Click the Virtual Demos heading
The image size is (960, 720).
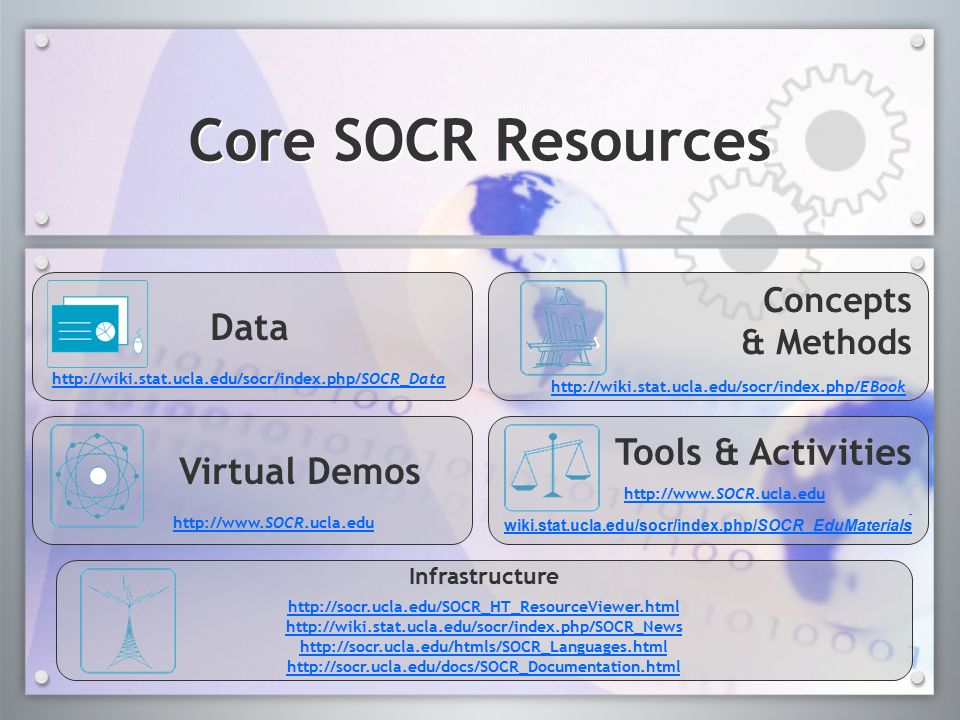point(300,471)
